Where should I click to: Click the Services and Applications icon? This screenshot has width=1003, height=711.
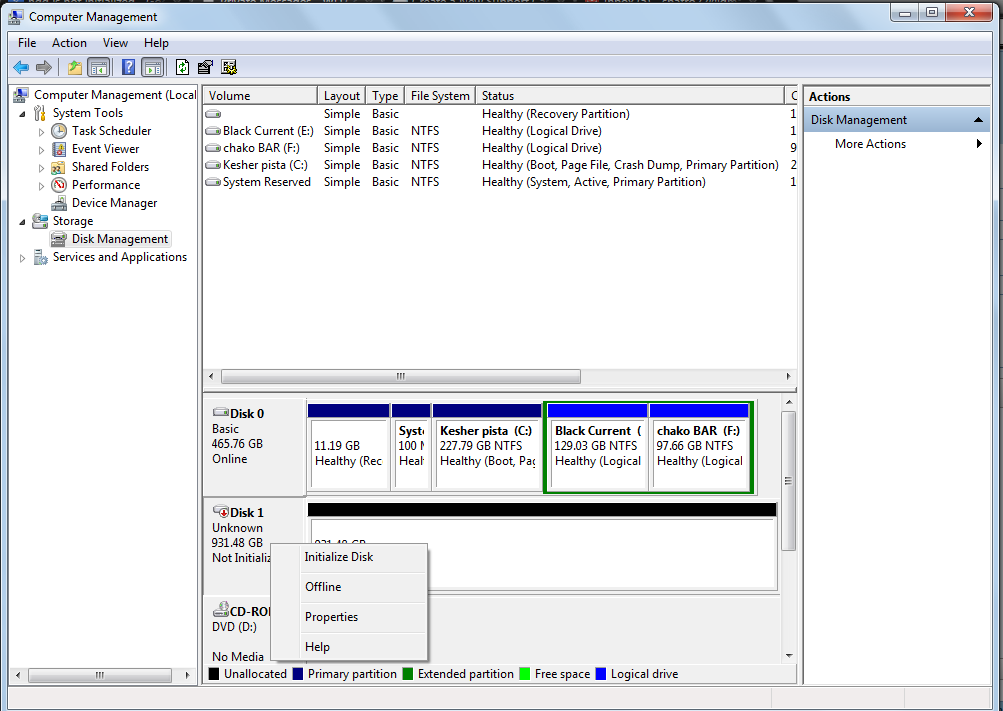[x=40, y=257]
